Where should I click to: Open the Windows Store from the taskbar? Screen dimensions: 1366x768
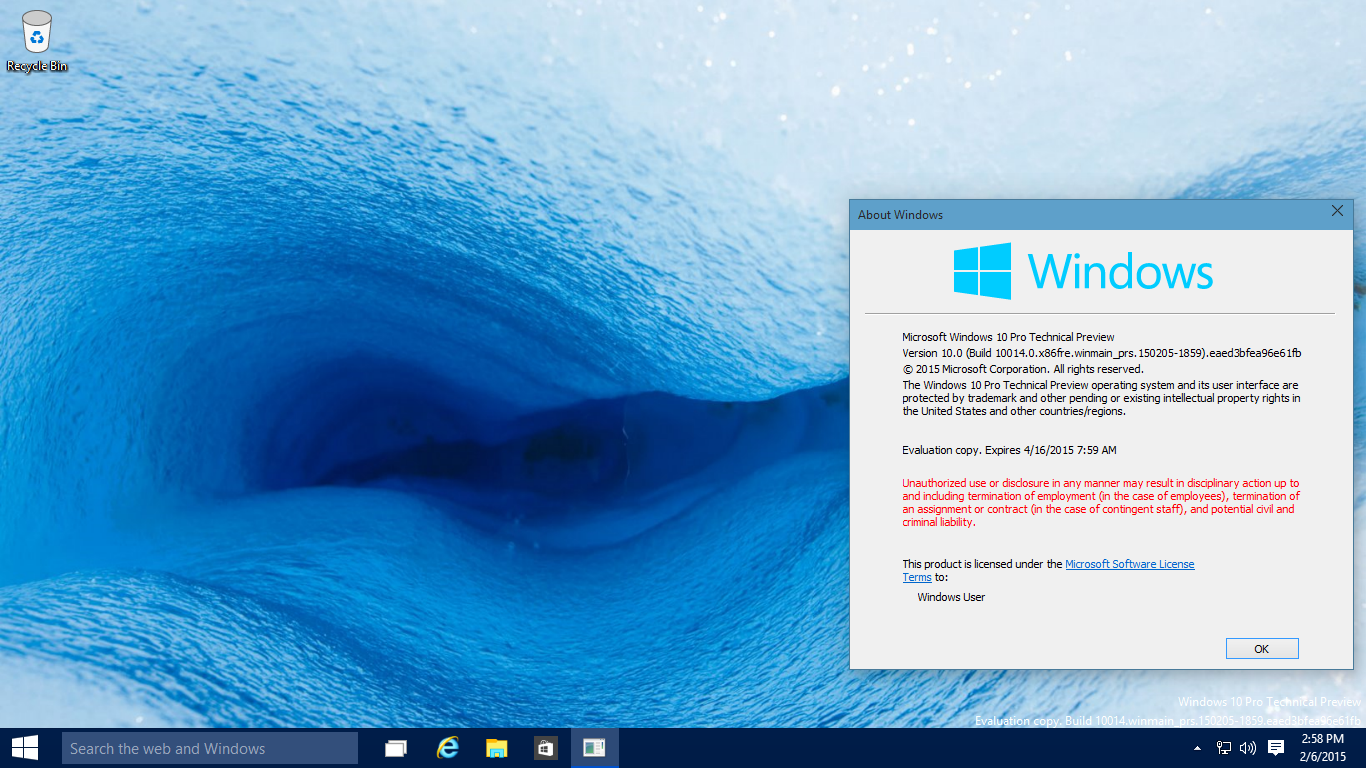coord(545,747)
